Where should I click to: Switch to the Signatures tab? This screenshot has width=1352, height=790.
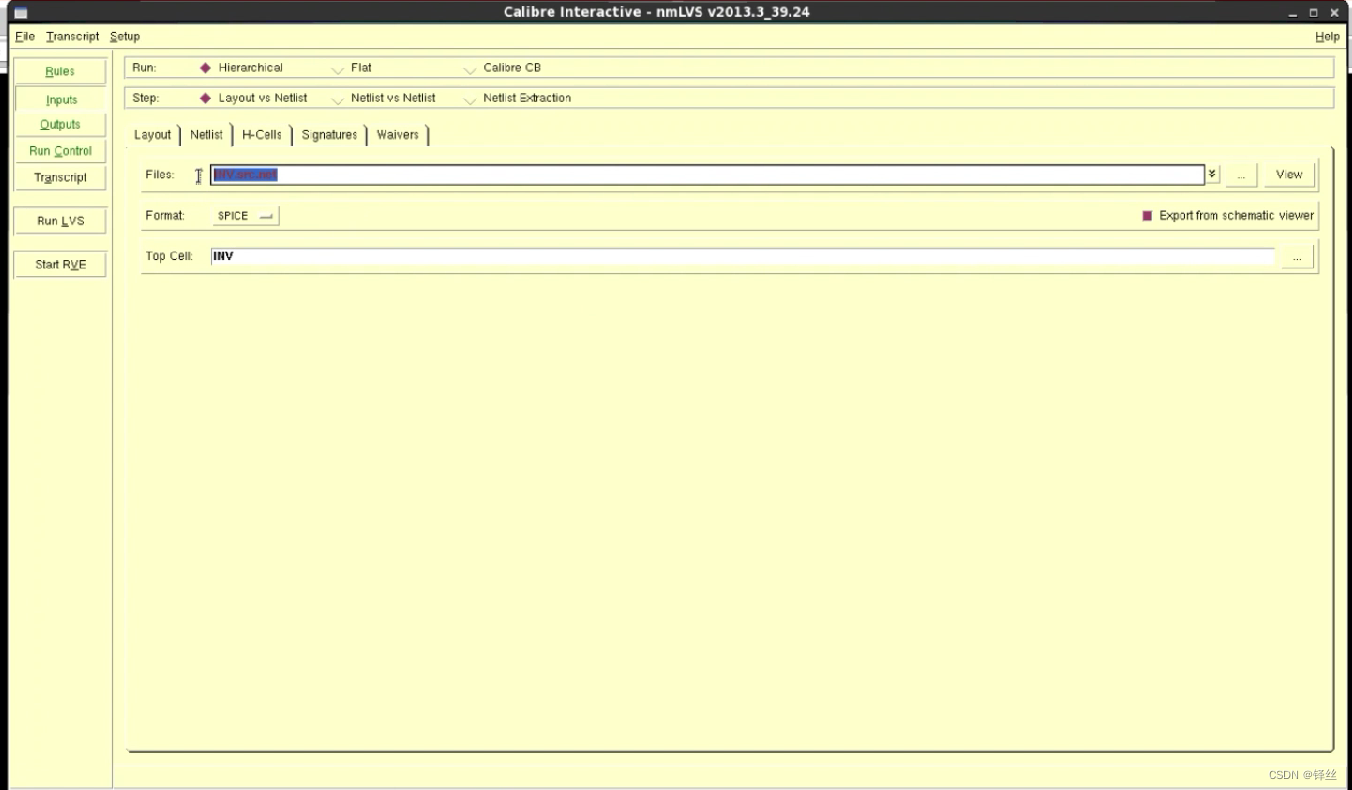330,135
